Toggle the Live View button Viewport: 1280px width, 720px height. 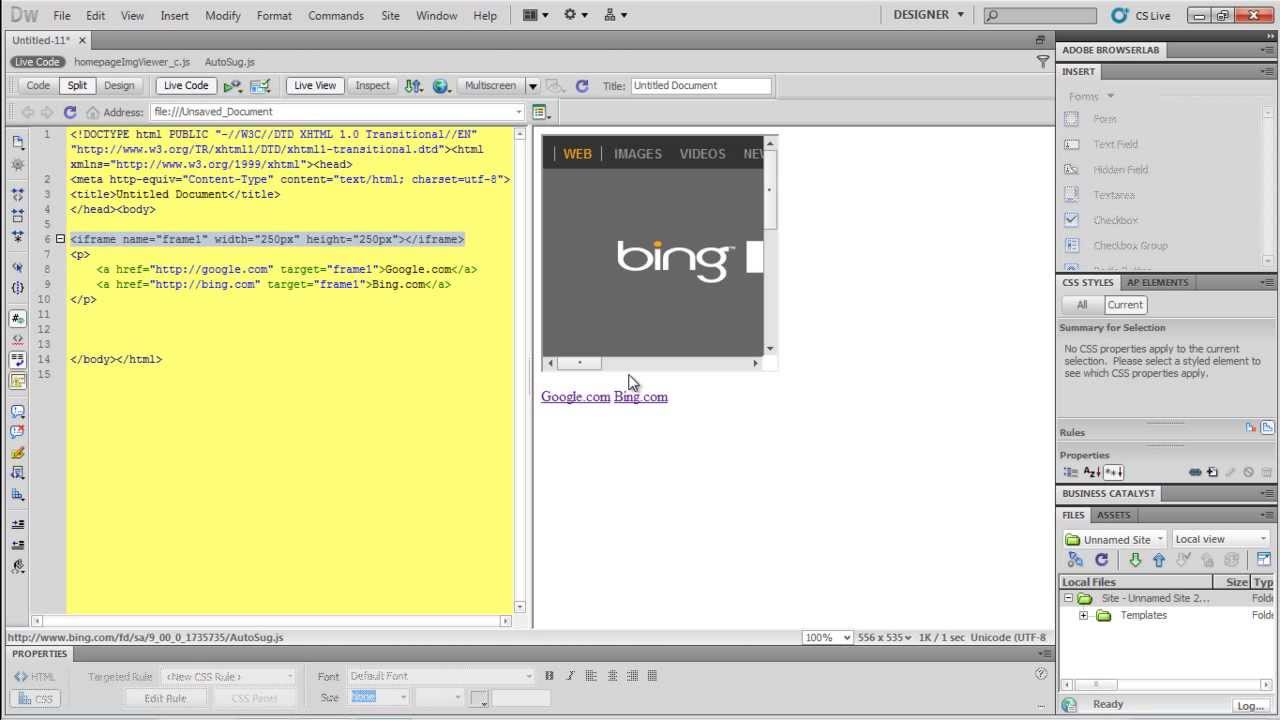click(x=315, y=86)
